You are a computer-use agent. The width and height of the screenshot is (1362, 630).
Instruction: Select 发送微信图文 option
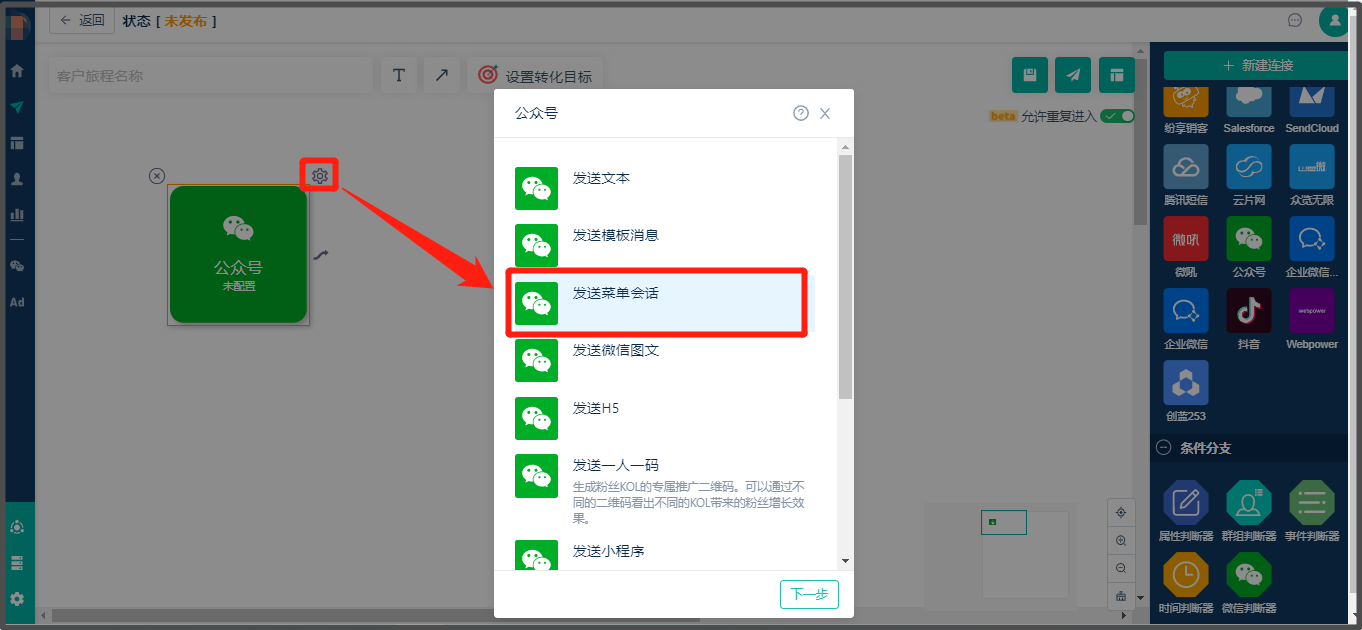662,360
